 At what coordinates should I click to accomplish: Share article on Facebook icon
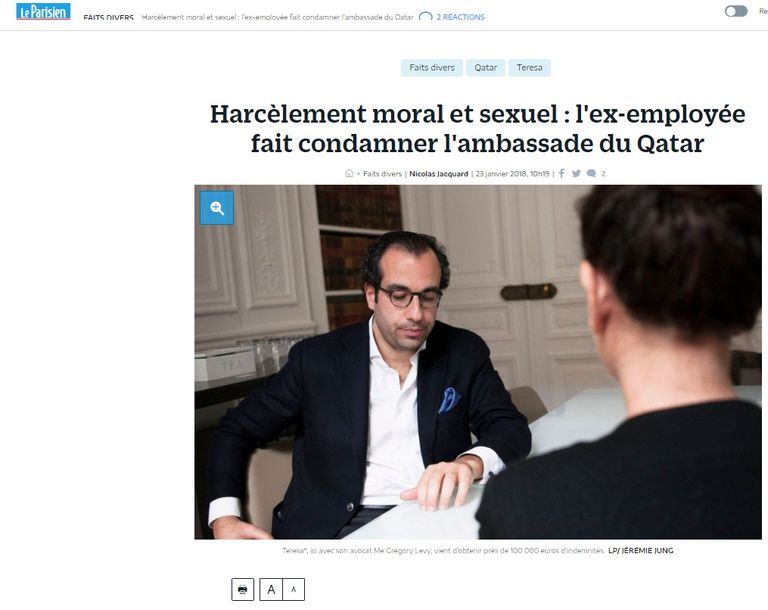pyautogui.click(x=562, y=173)
